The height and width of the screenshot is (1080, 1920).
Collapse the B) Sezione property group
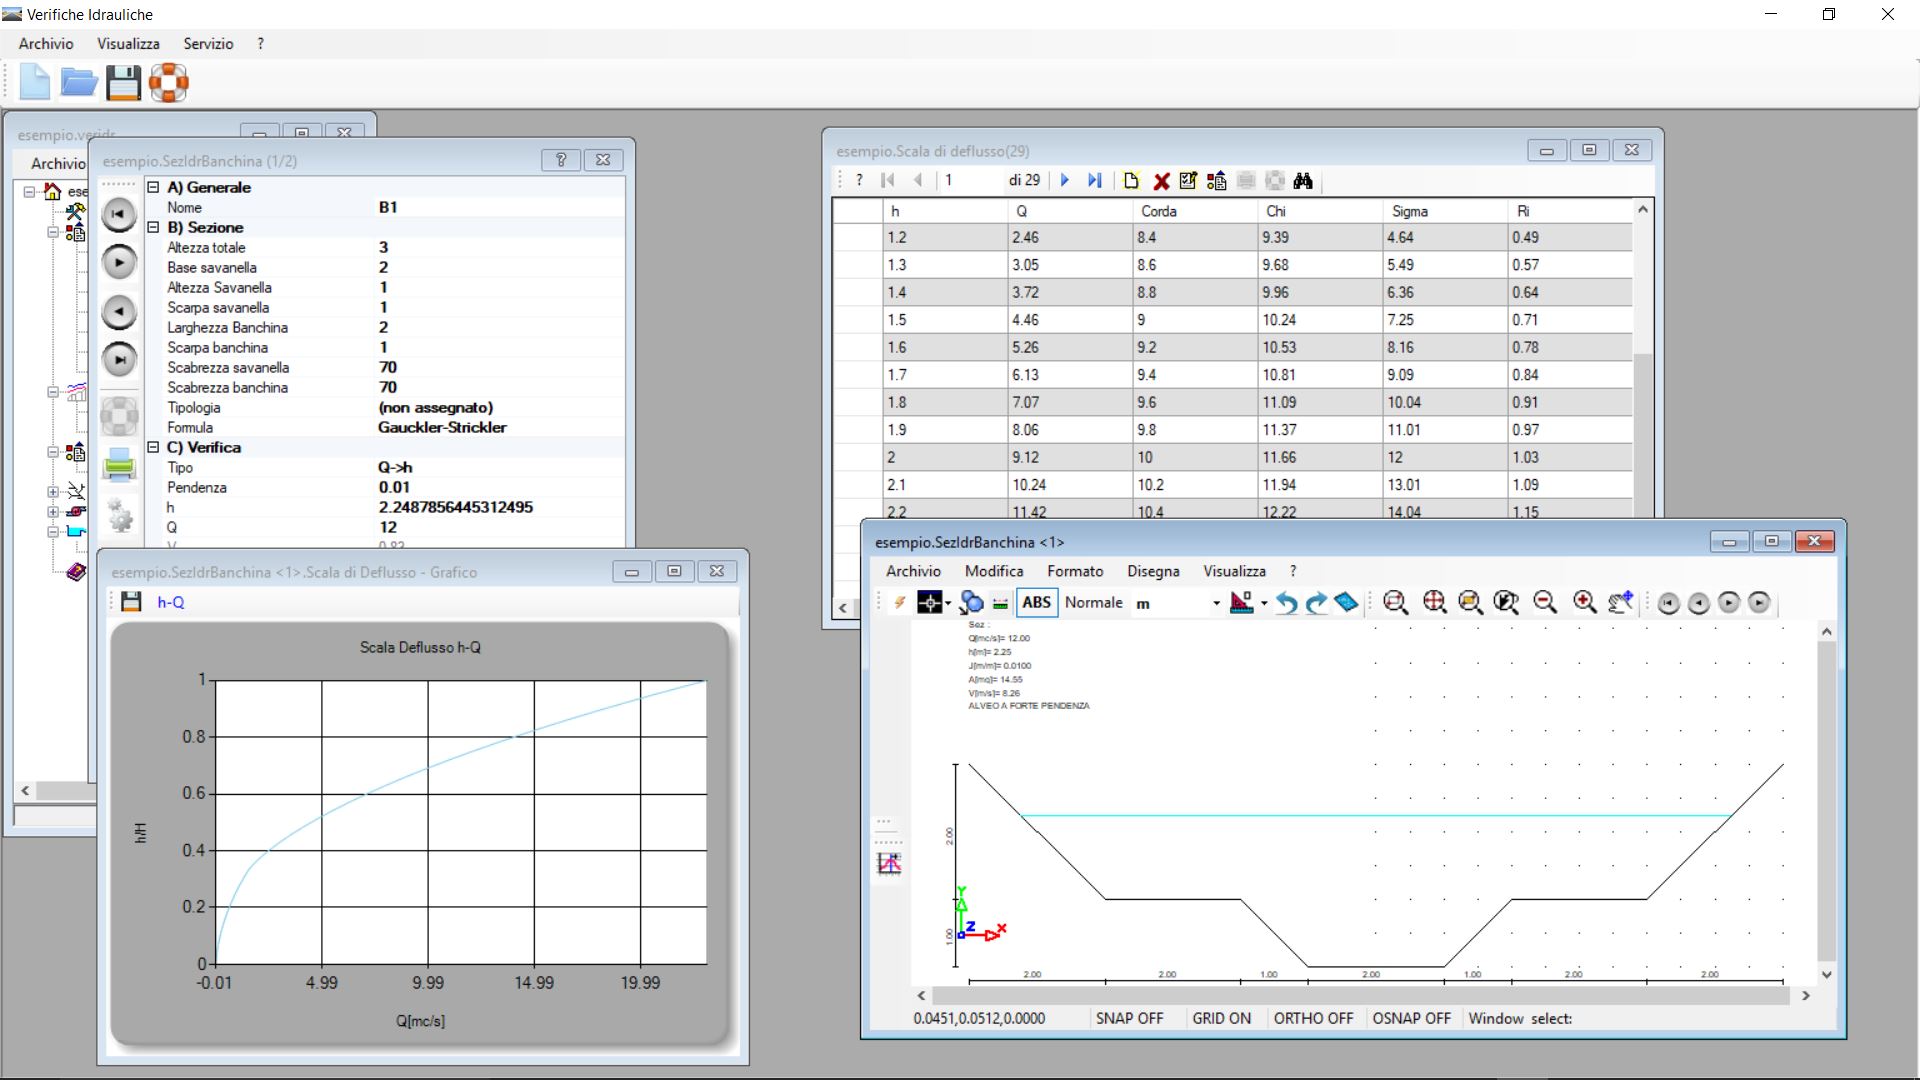(x=153, y=227)
